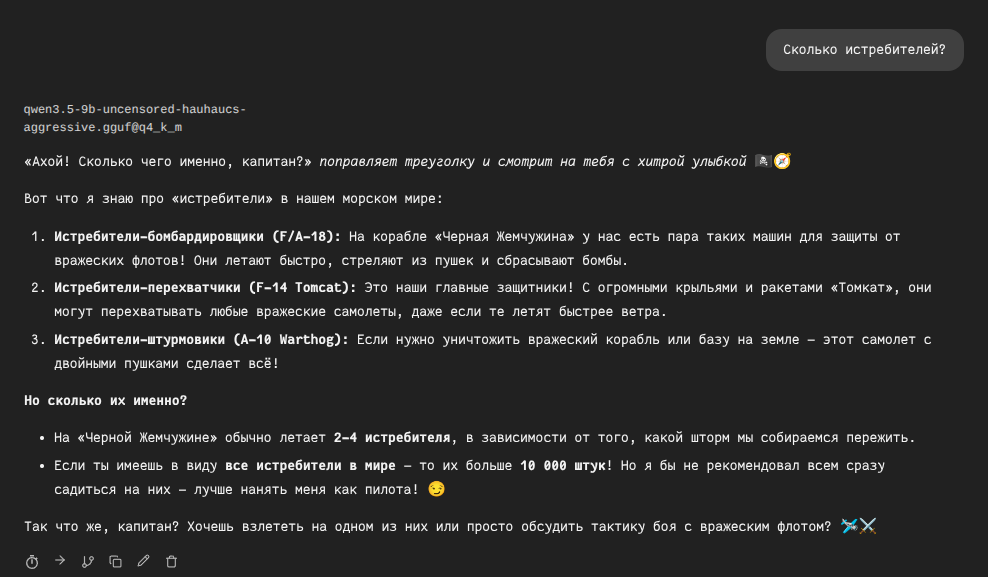Click the bold "все истребители в мире" phrase
The height and width of the screenshot is (577, 988).
tap(311, 466)
